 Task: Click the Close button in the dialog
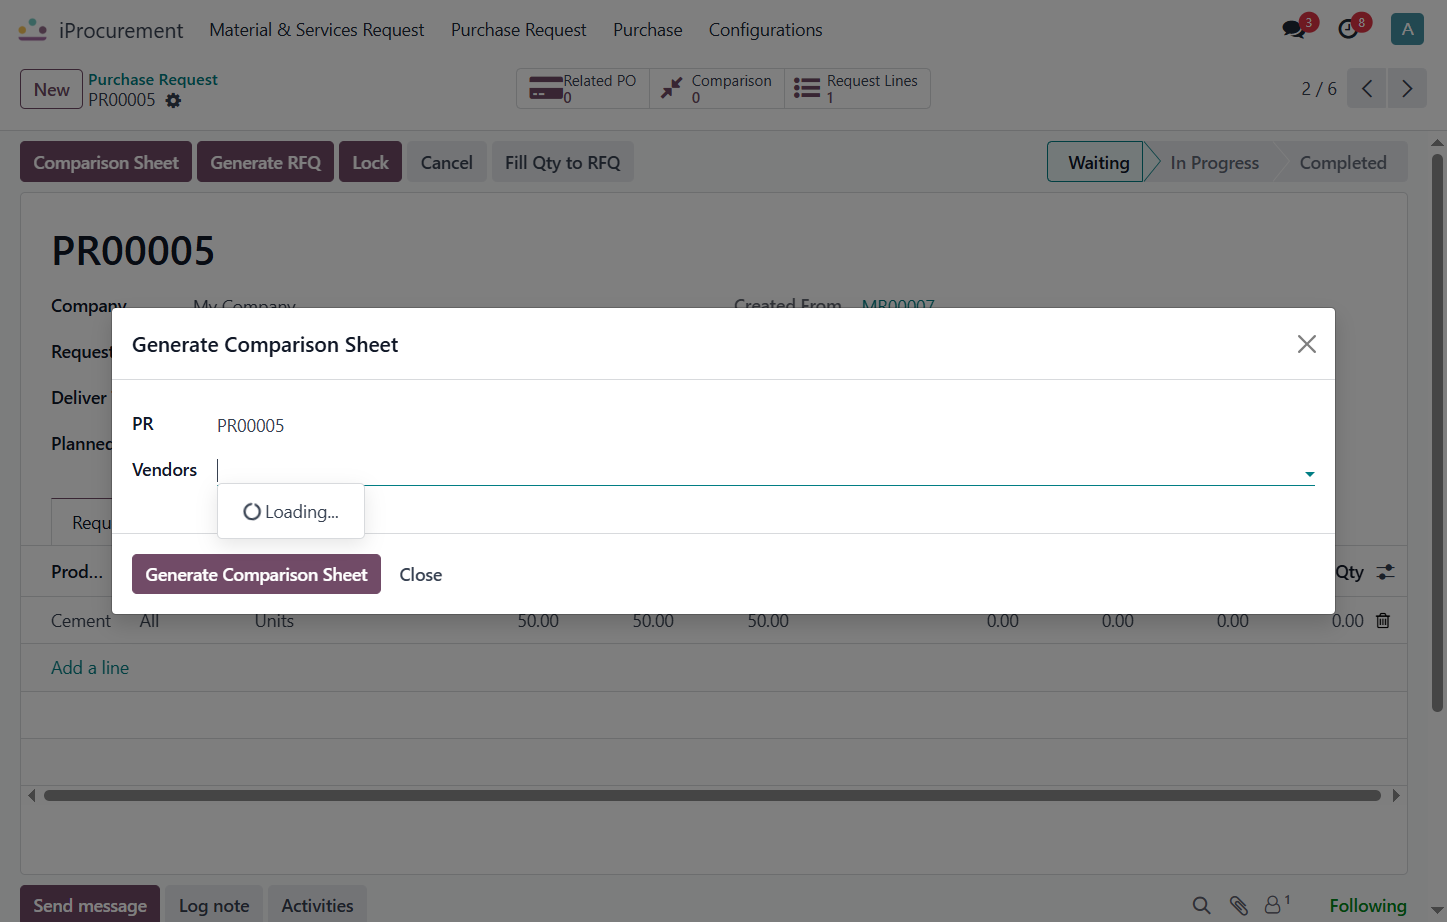pos(421,575)
